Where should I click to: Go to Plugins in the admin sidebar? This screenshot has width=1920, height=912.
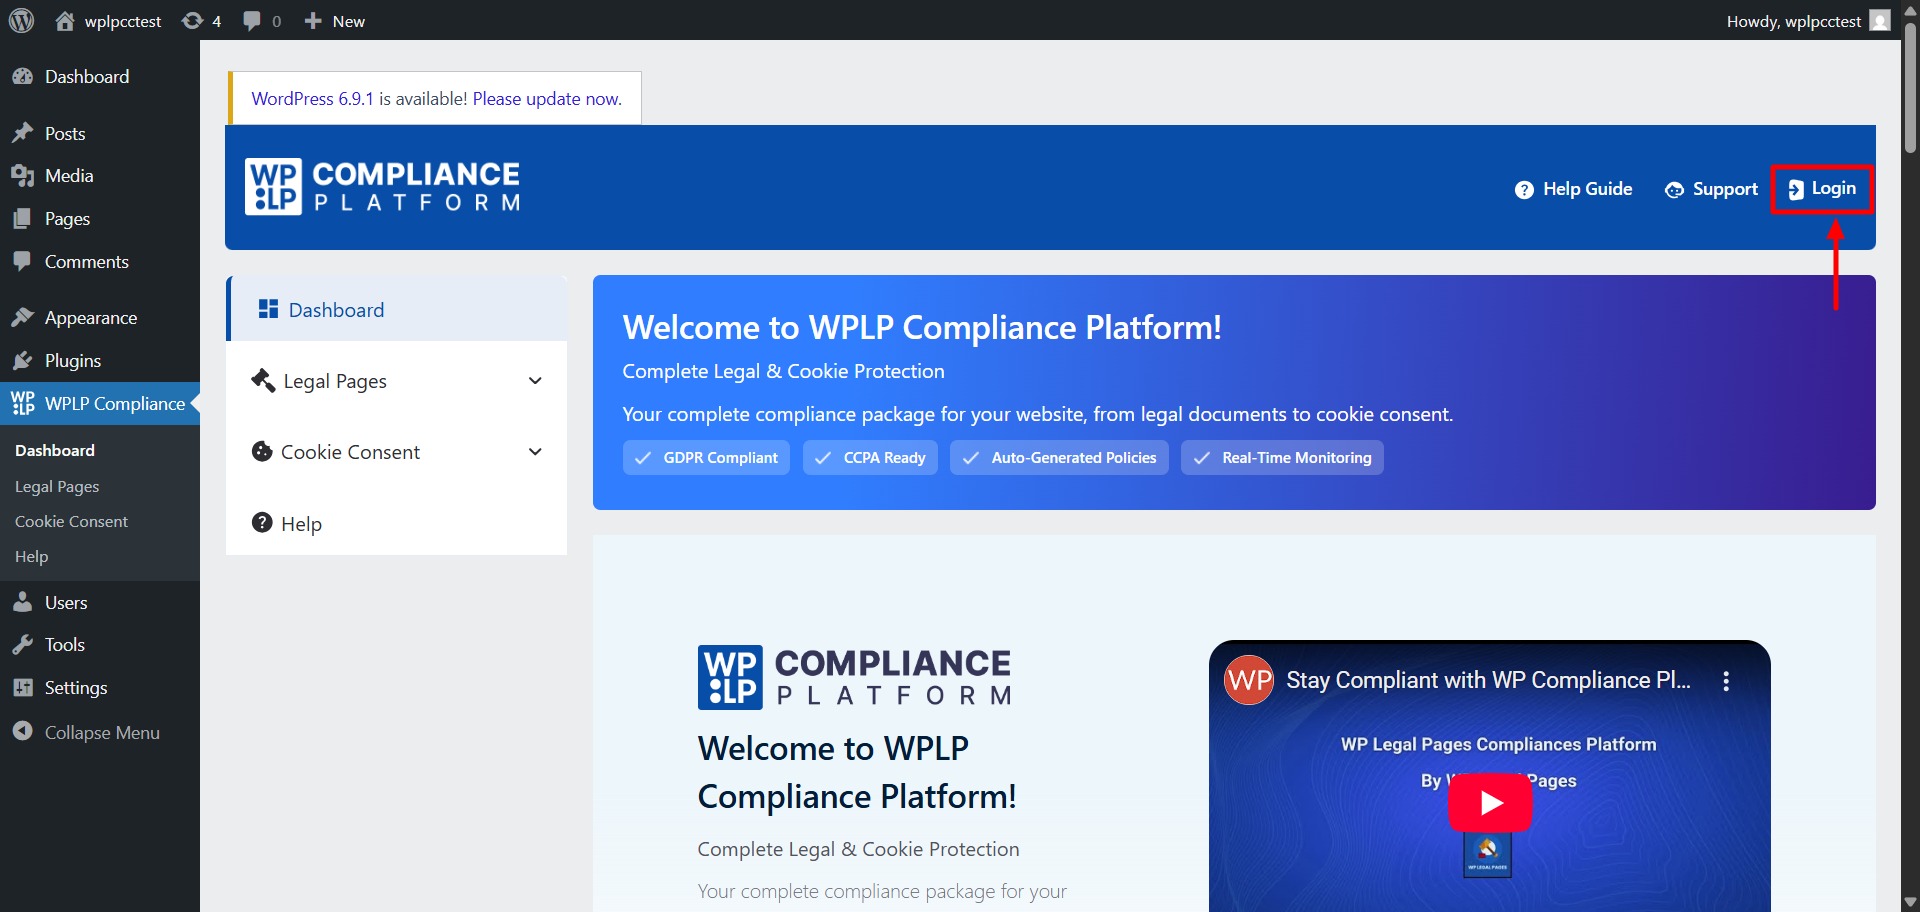[72, 361]
